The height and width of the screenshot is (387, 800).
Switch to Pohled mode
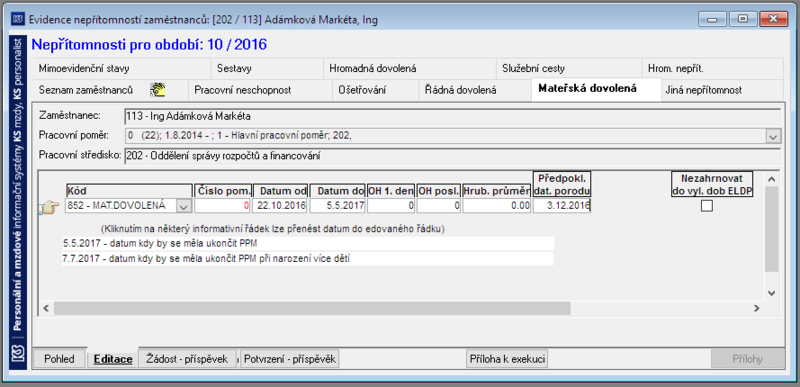(x=59, y=359)
